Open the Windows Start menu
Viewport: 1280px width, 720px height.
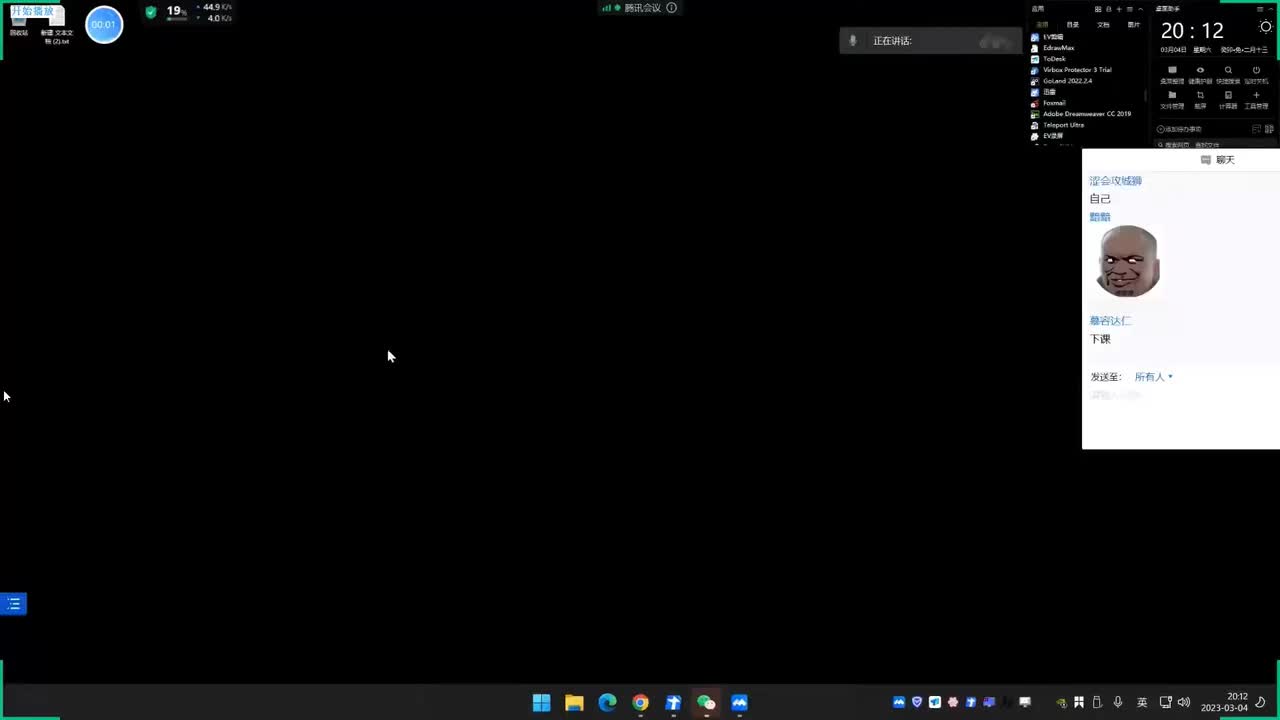[x=541, y=703]
